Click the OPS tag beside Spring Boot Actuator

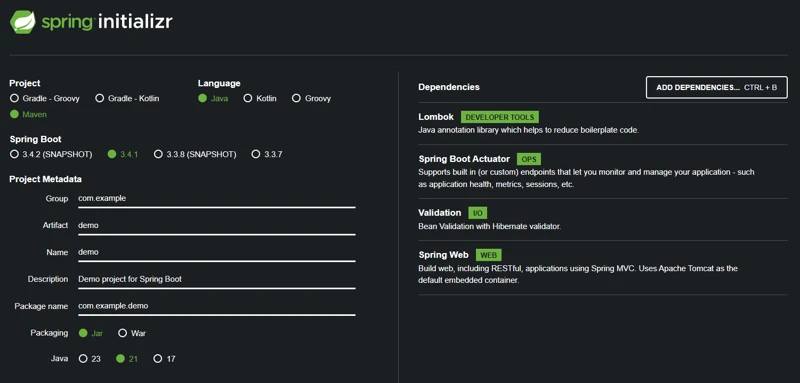529,159
